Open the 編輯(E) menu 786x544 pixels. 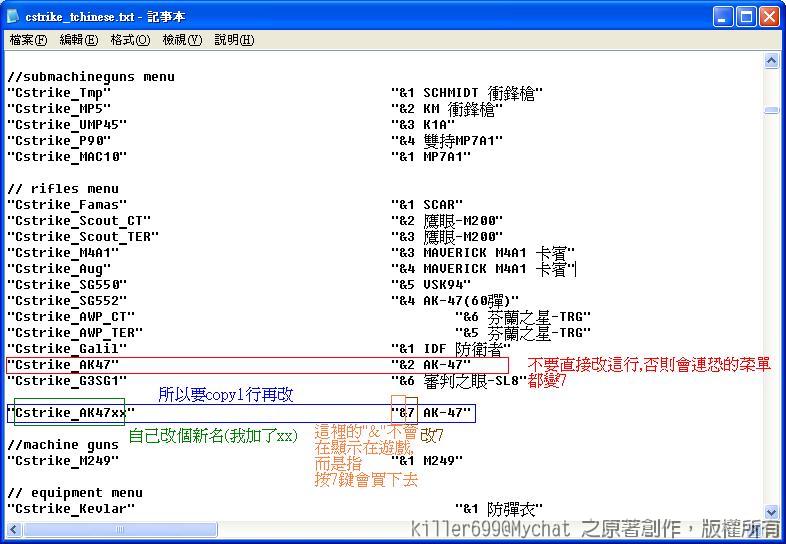[79, 40]
